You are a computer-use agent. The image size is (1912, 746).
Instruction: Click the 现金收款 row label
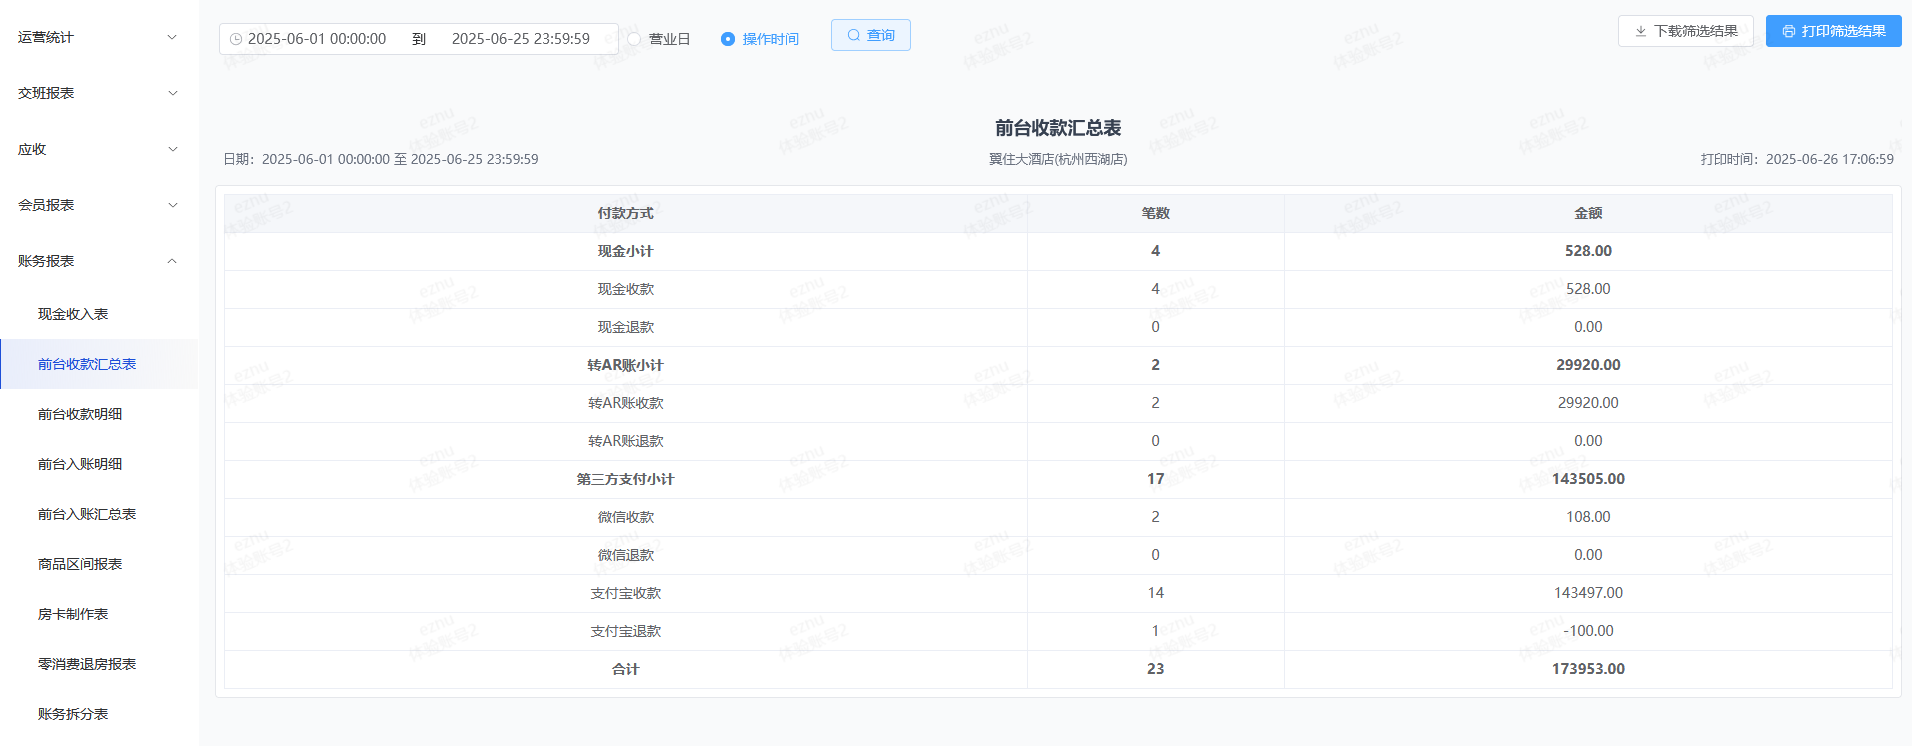pos(625,289)
